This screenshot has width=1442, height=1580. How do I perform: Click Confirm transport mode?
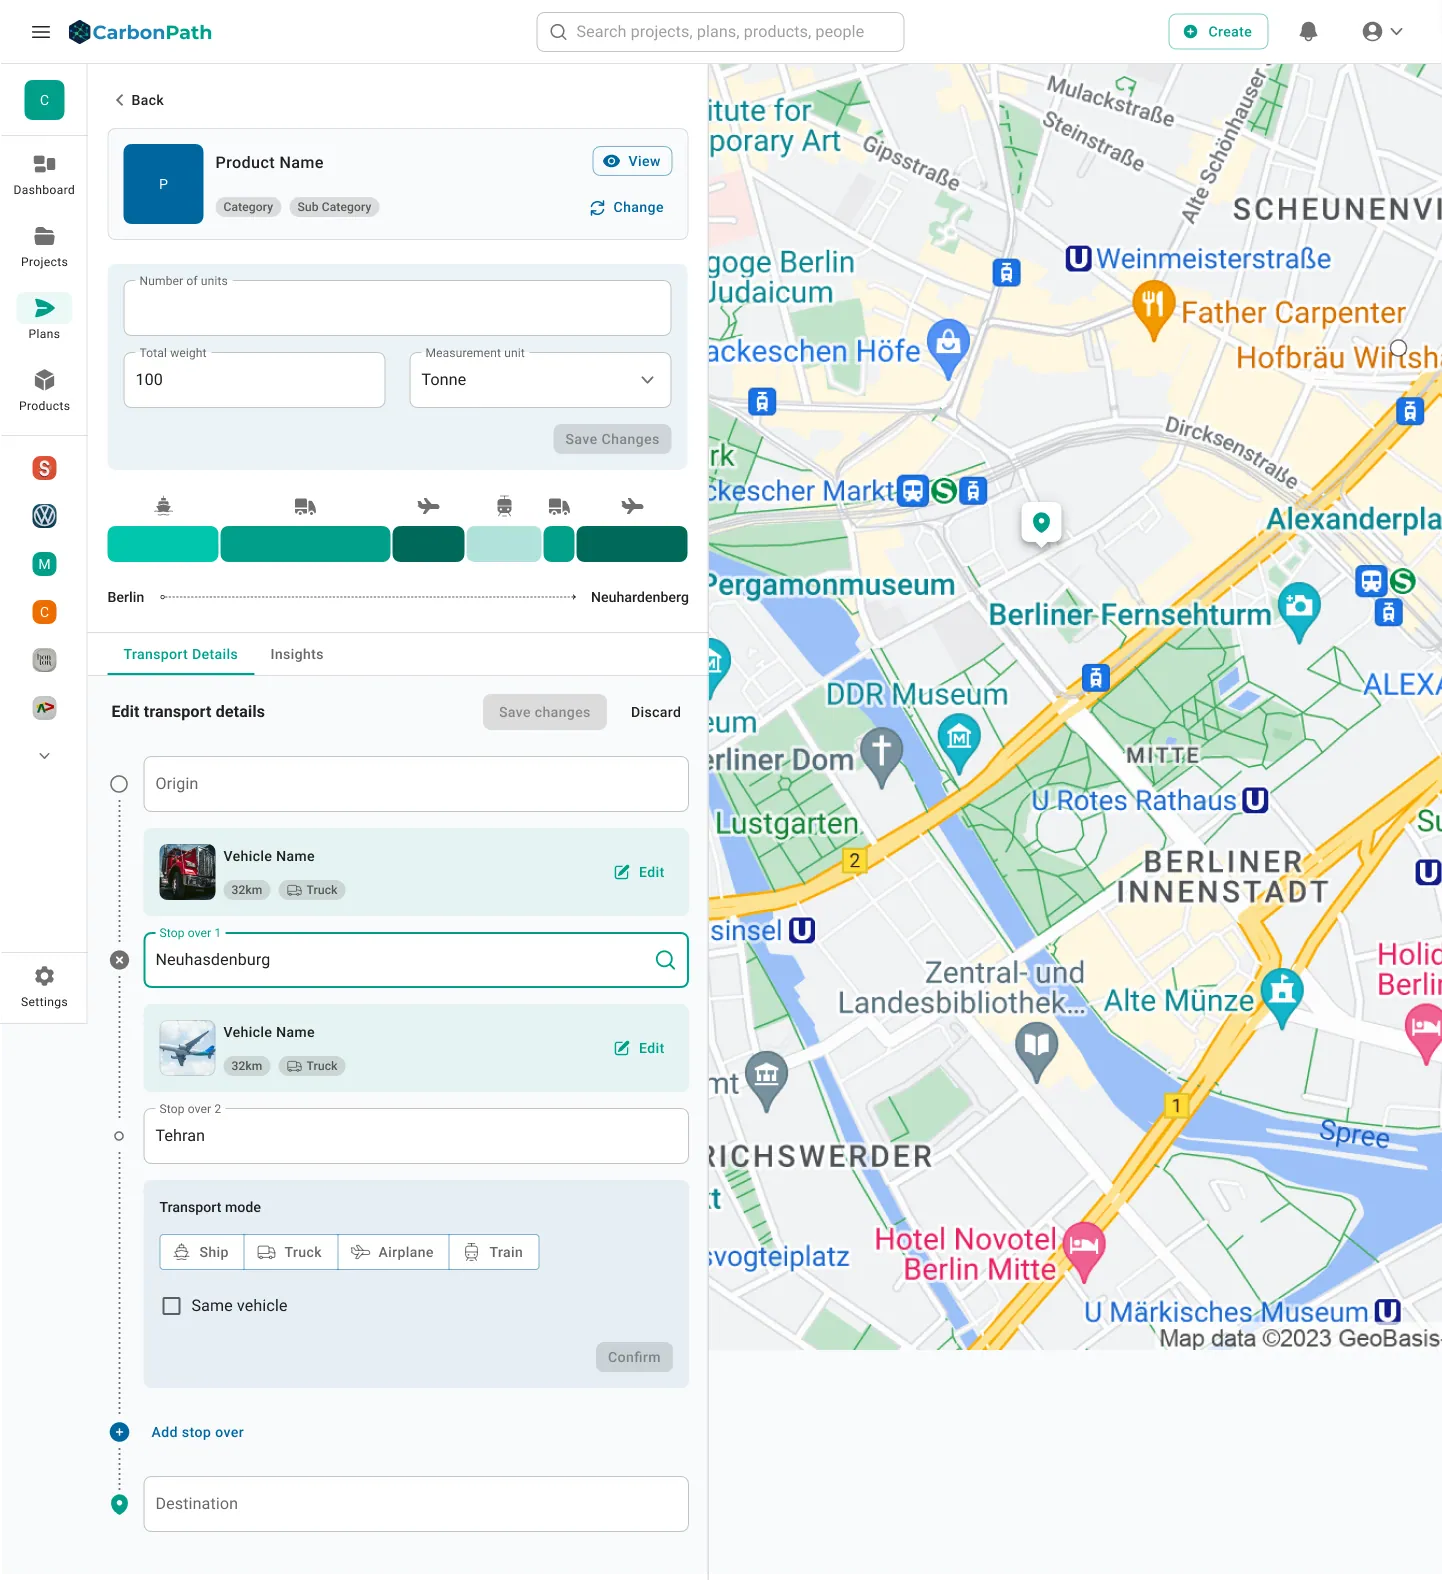(x=634, y=1357)
